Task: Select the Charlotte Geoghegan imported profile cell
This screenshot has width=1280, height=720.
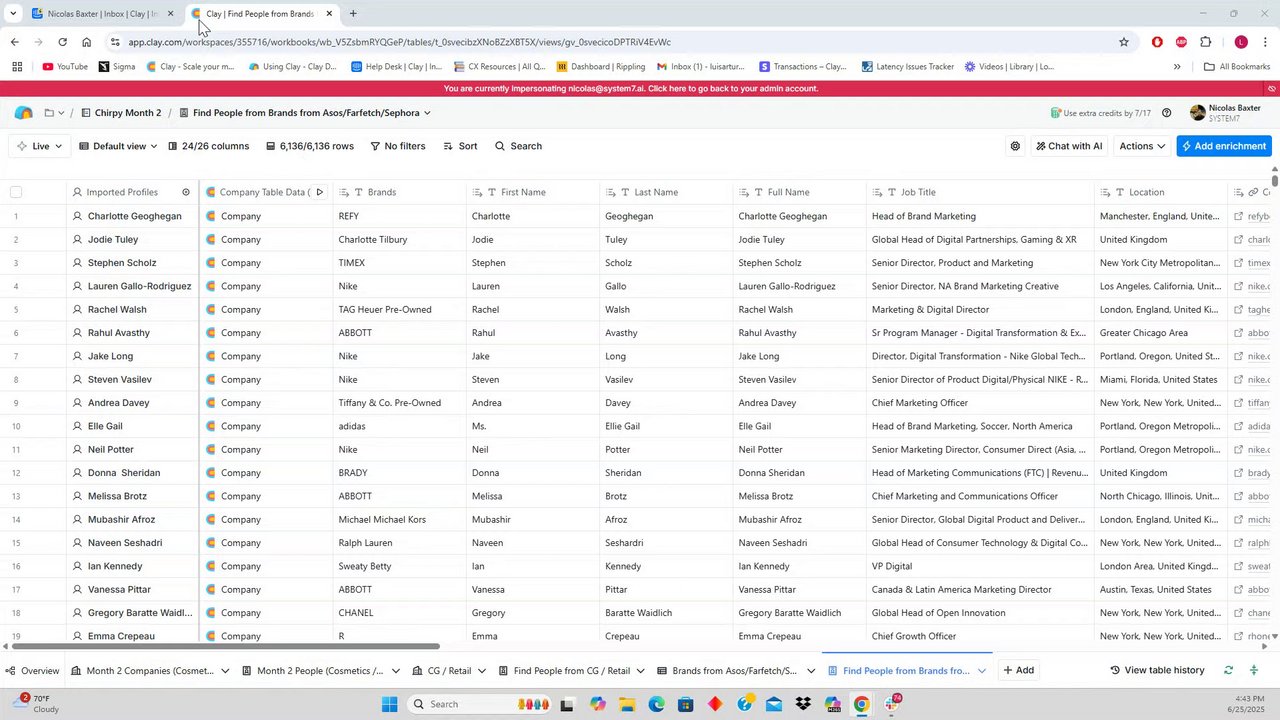Action: tap(133, 216)
